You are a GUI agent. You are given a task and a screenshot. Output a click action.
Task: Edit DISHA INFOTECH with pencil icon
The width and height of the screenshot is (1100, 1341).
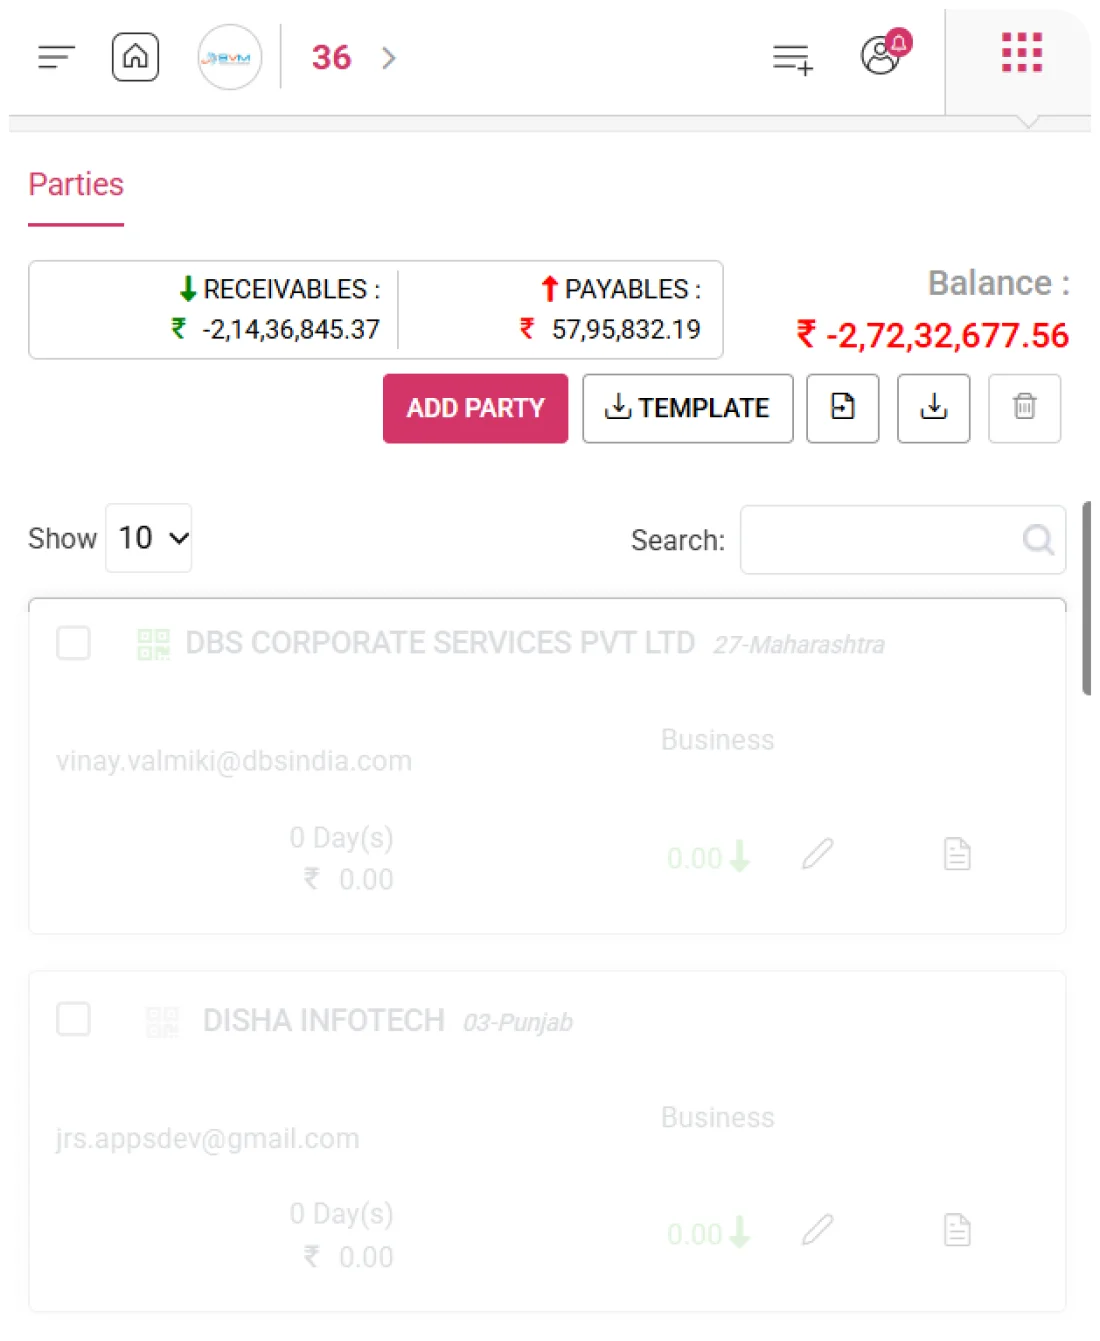pos(817,1230)
